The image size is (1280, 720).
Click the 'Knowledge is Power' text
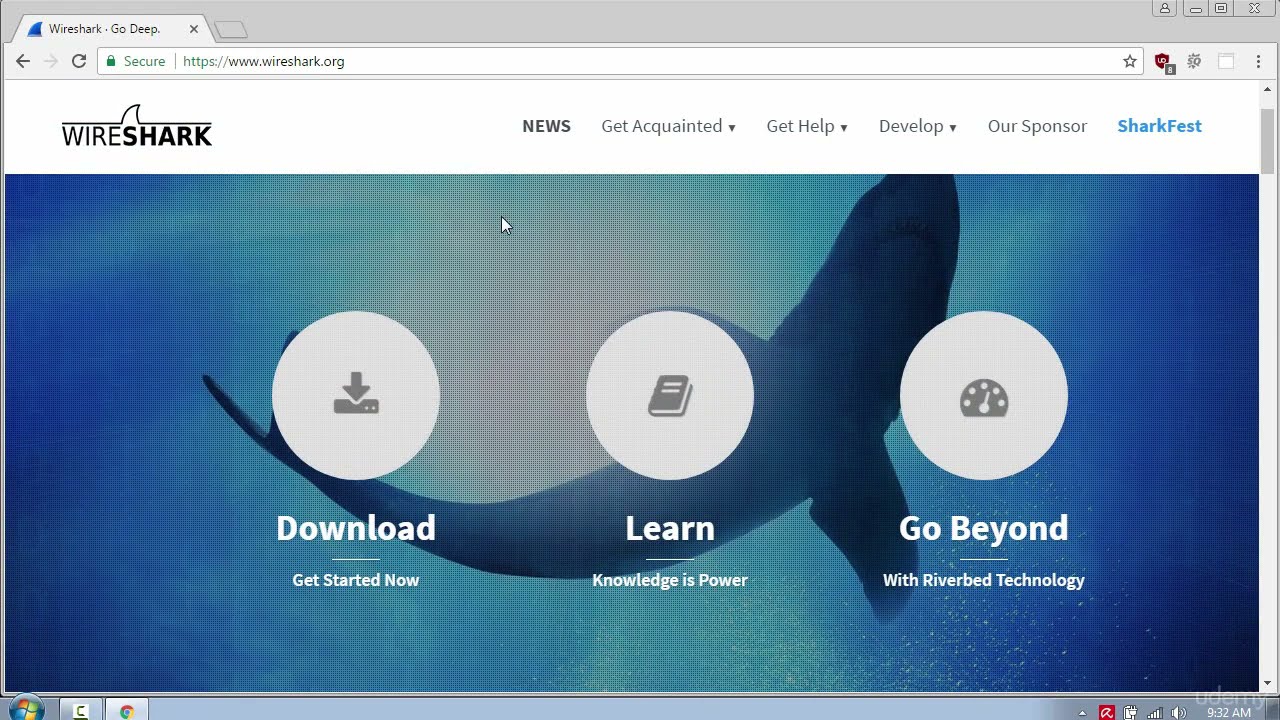[670, 580]
